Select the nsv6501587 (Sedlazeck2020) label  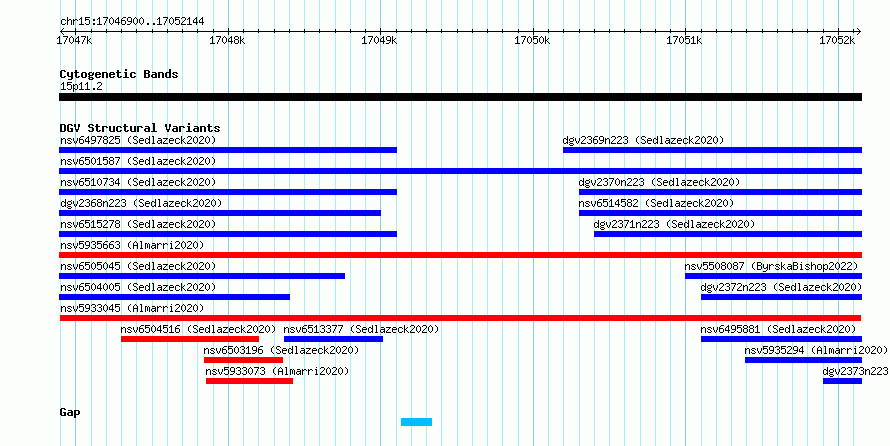pyautogui.click(x=138, y=161)
